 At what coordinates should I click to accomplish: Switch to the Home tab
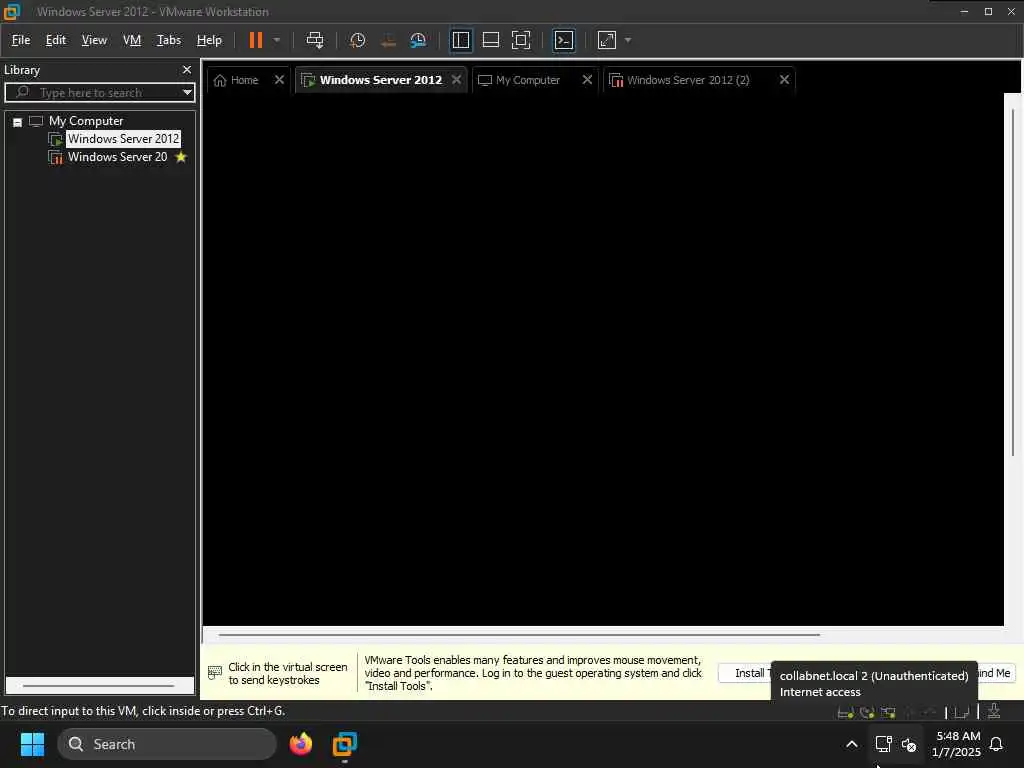[x=245, y=80]
